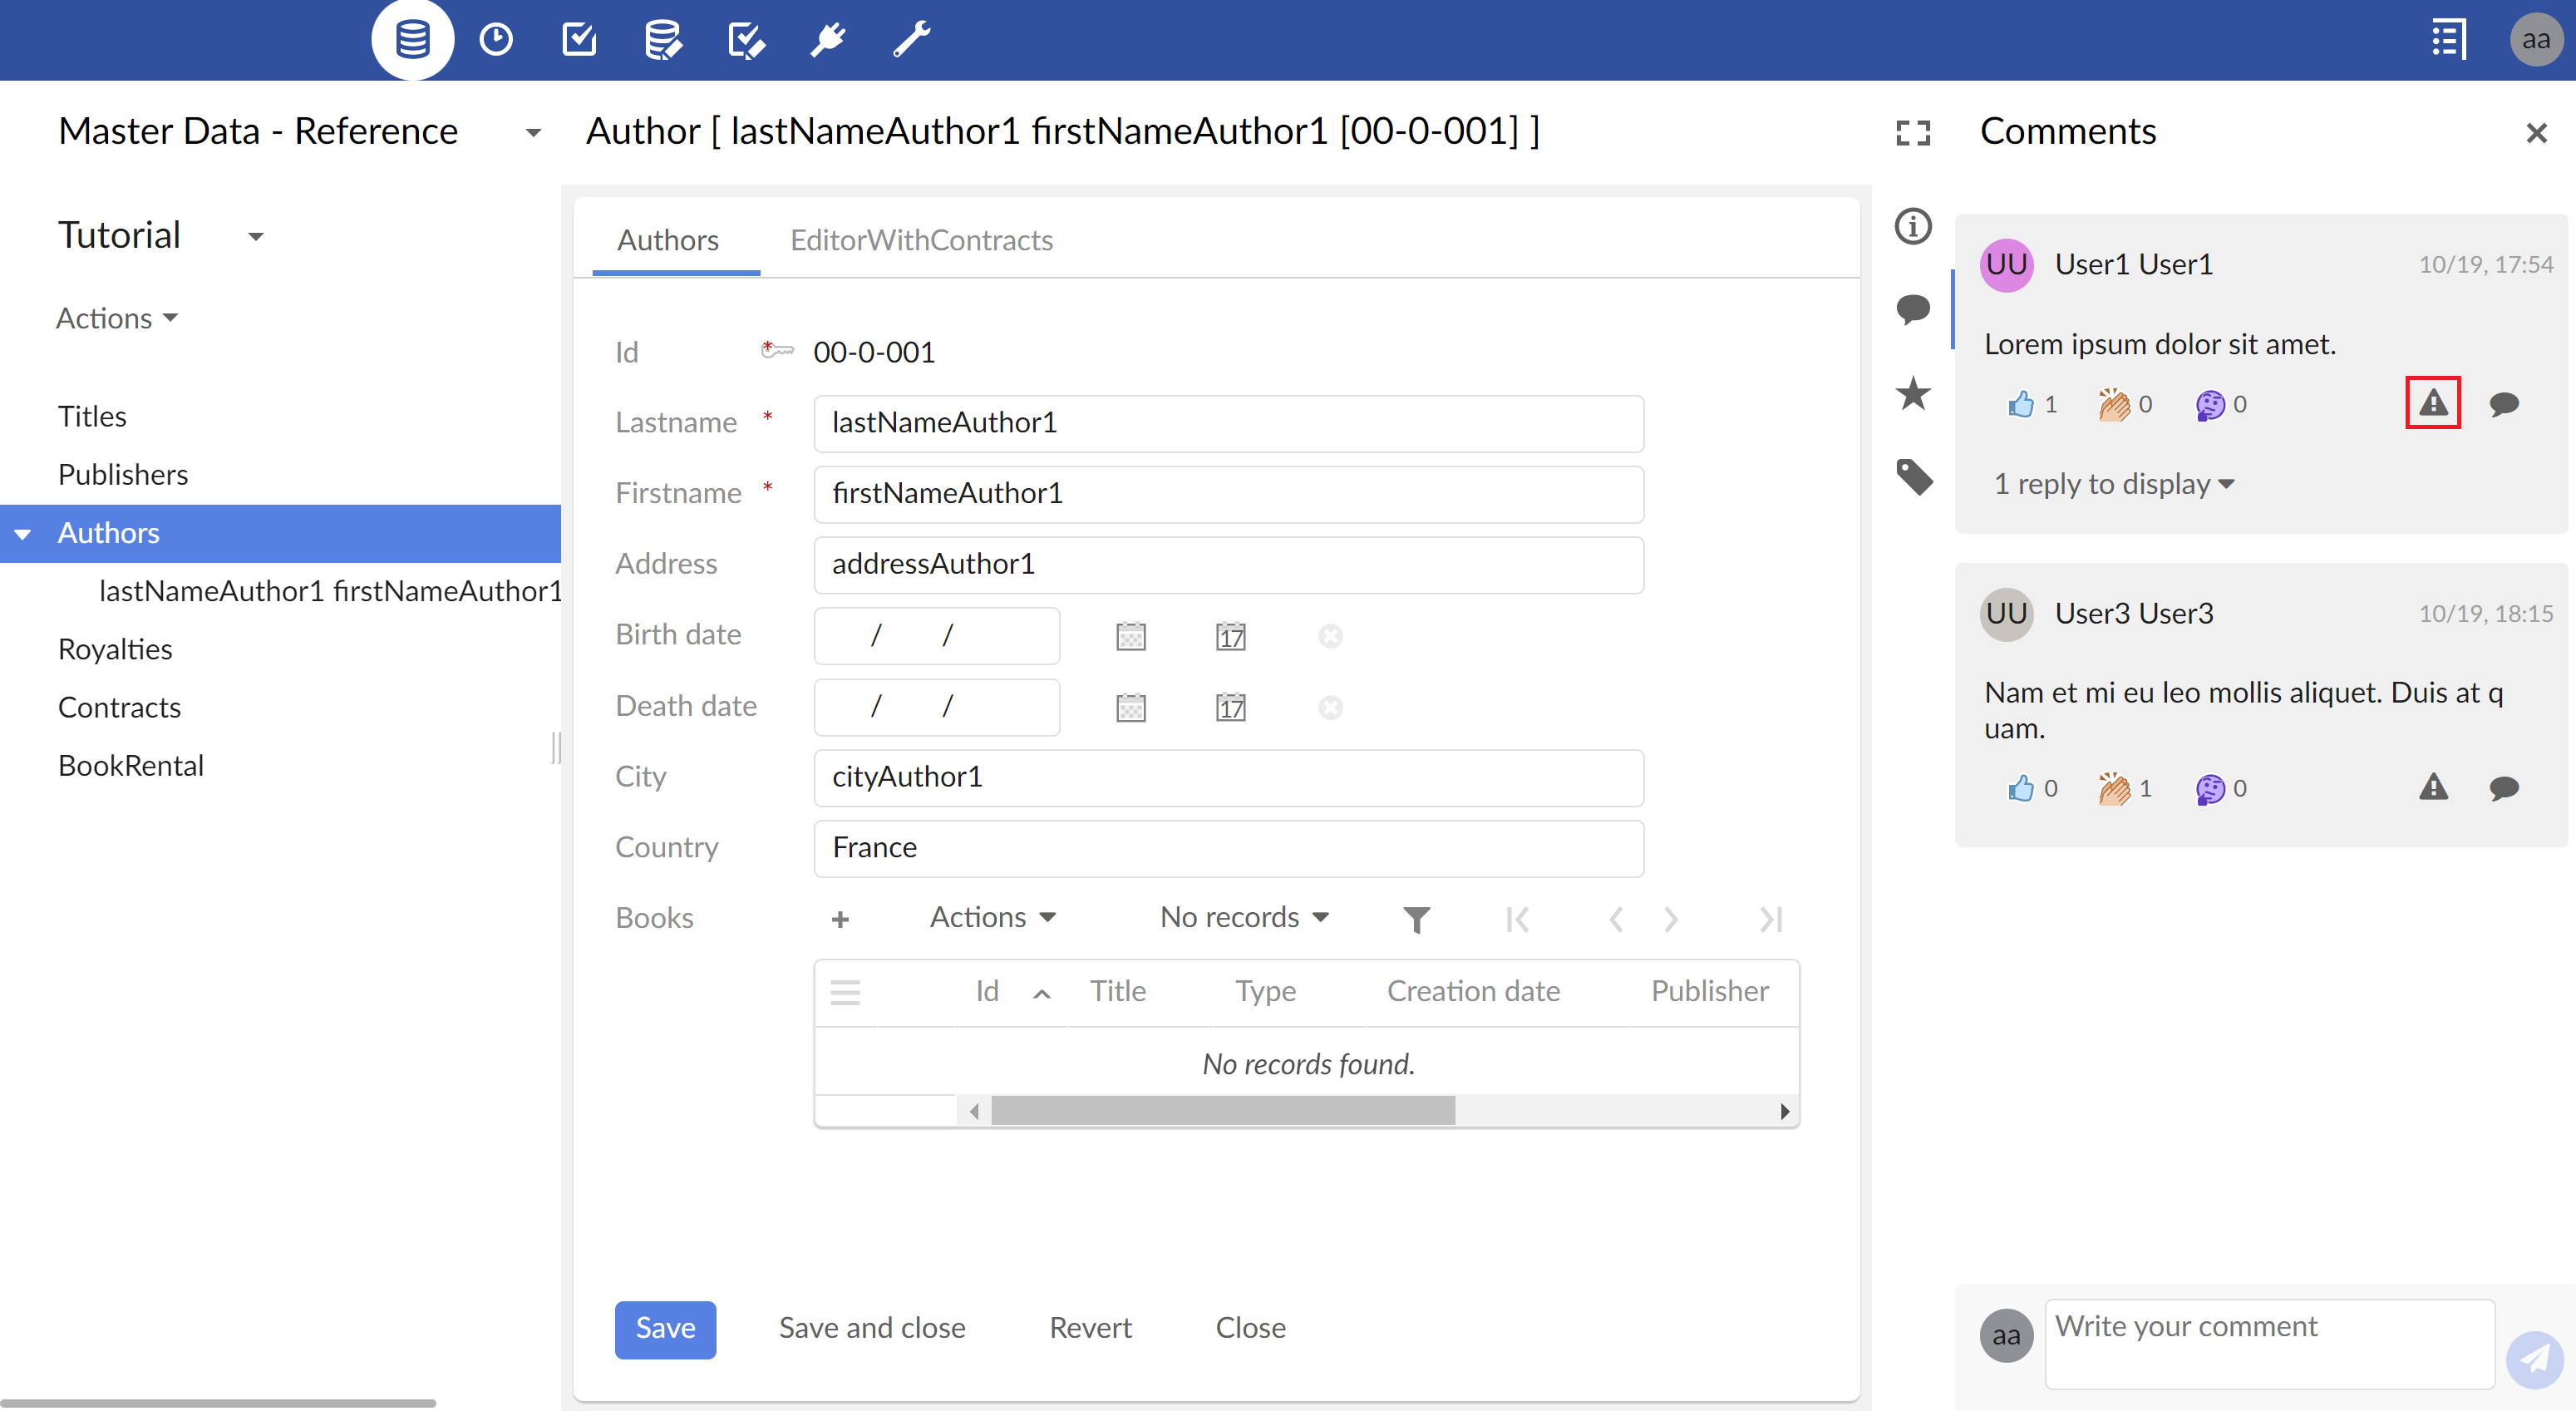Expand the Tutorial dataset dropdown
Screen dimensions: 2576x1411
pos(256,237)
